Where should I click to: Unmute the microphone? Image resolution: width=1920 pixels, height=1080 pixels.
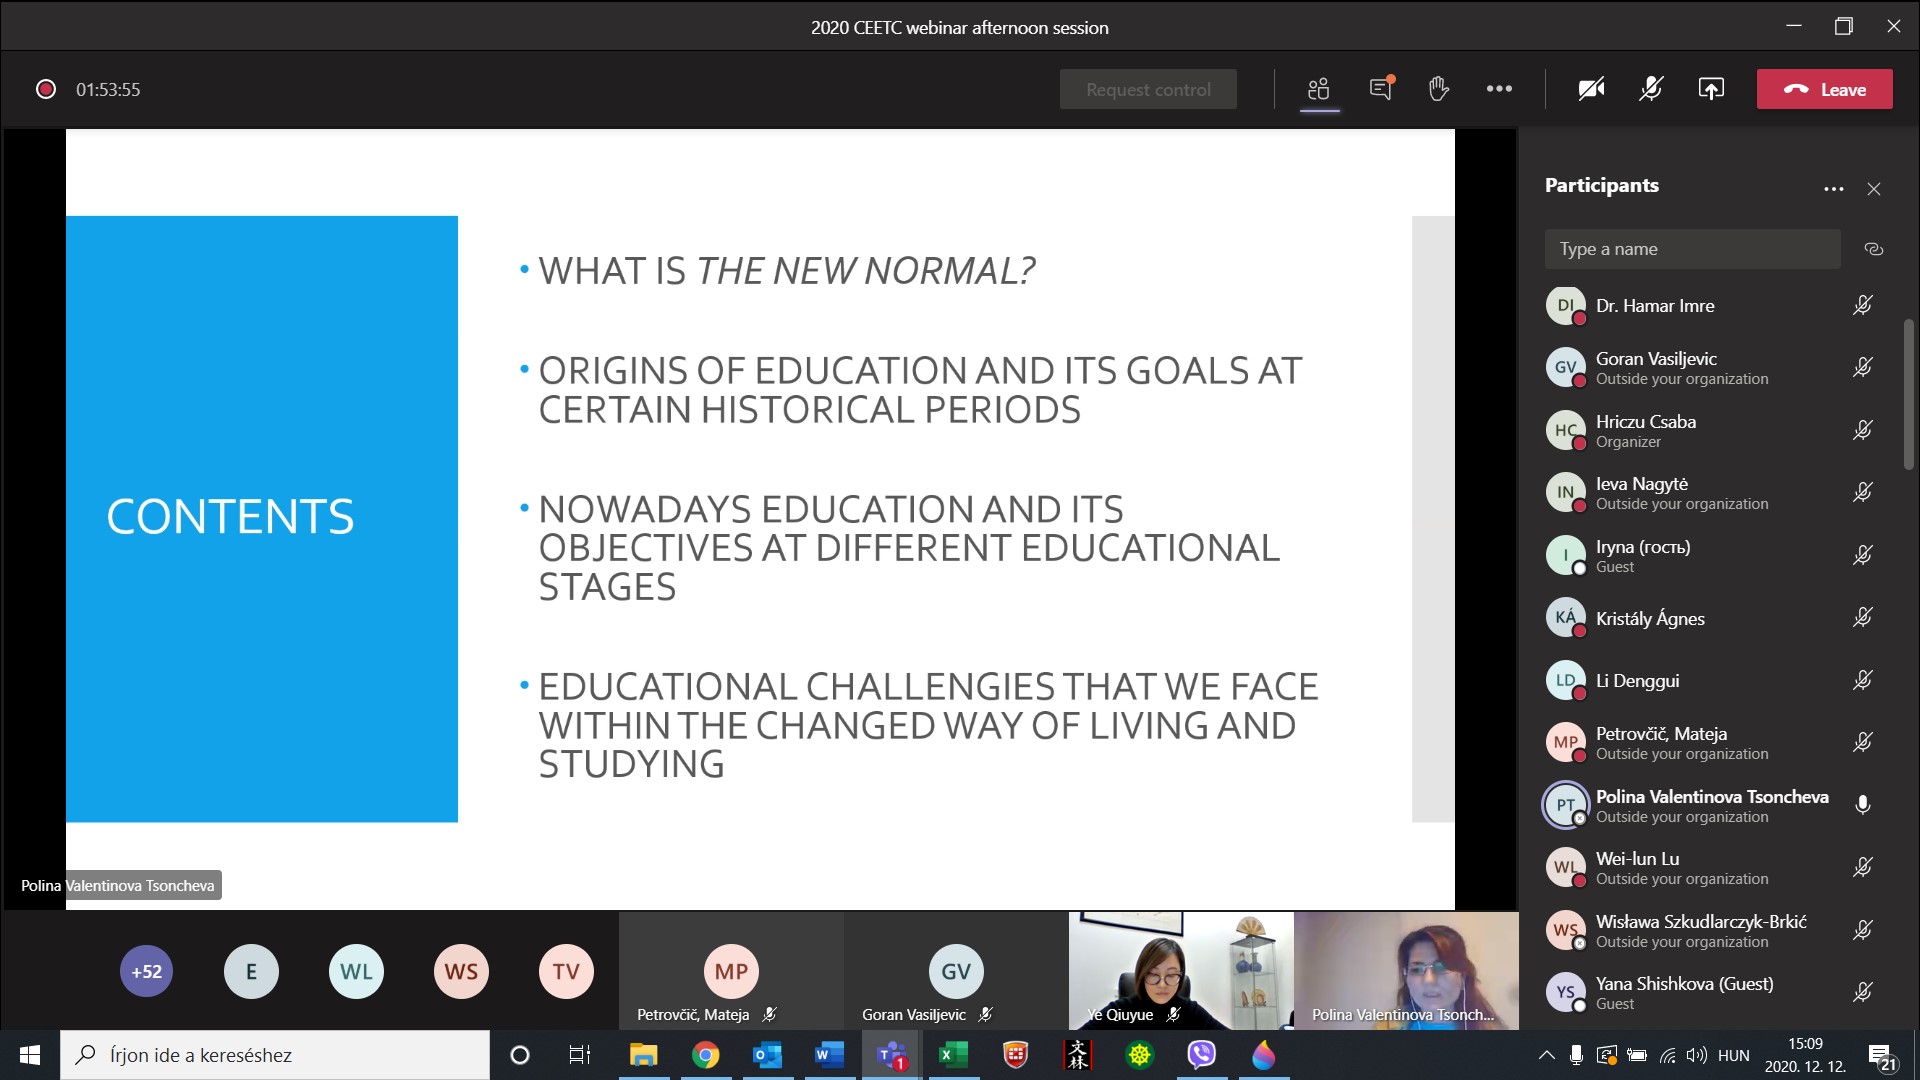pyautogui.click(x=1651, y=89)
